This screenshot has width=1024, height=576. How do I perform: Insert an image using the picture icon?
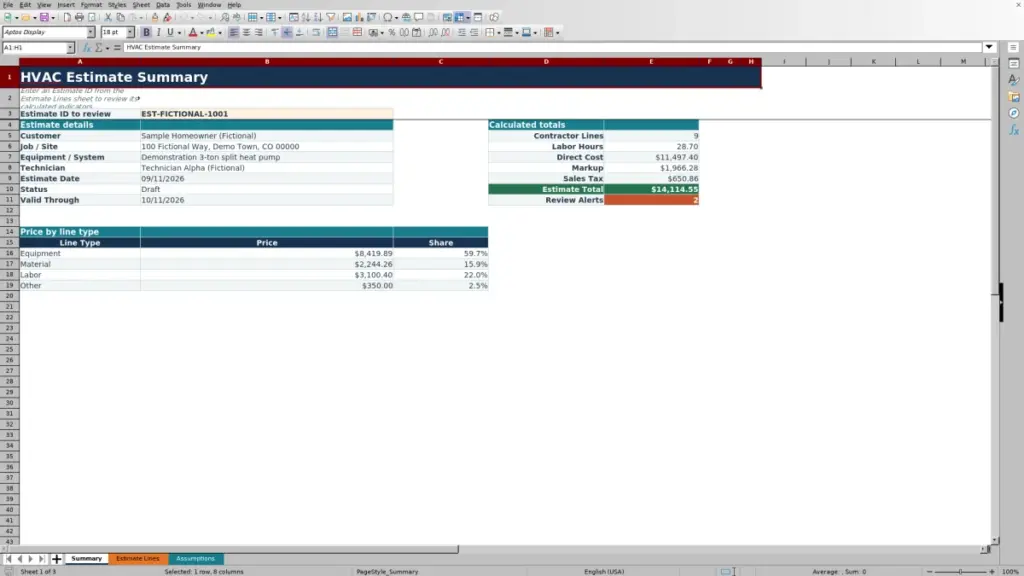click(x=347, y=18)
